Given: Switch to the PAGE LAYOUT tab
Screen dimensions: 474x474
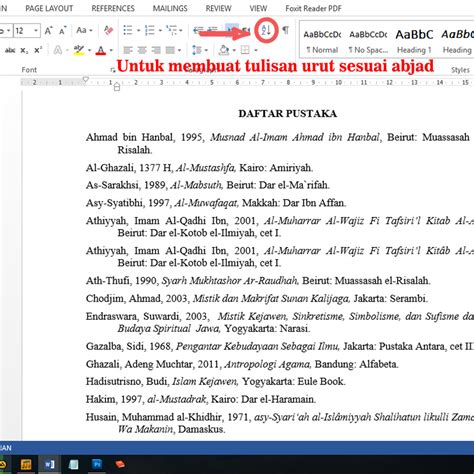Looking at the screenshot, I should [x=49, y=8].
